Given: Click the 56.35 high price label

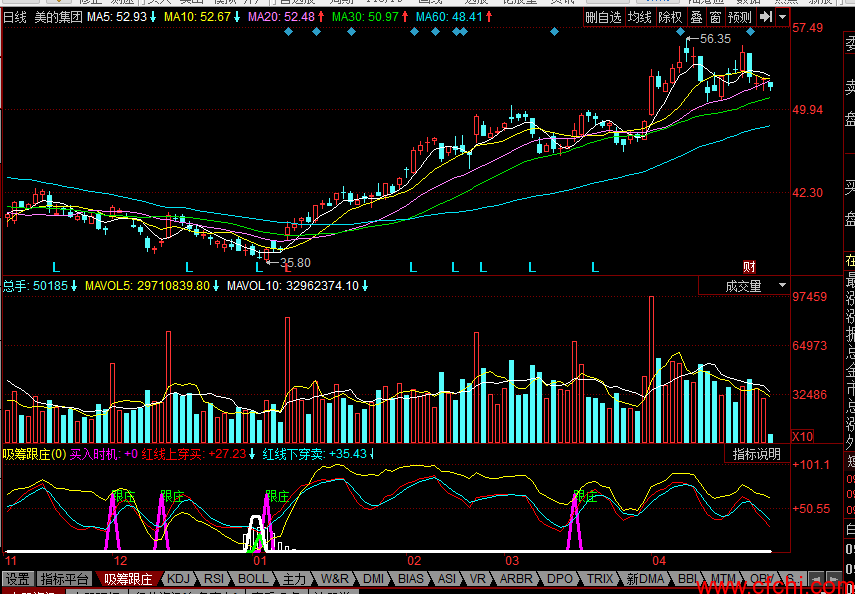Looking at the screenshot, I should [x=715, y=39].
